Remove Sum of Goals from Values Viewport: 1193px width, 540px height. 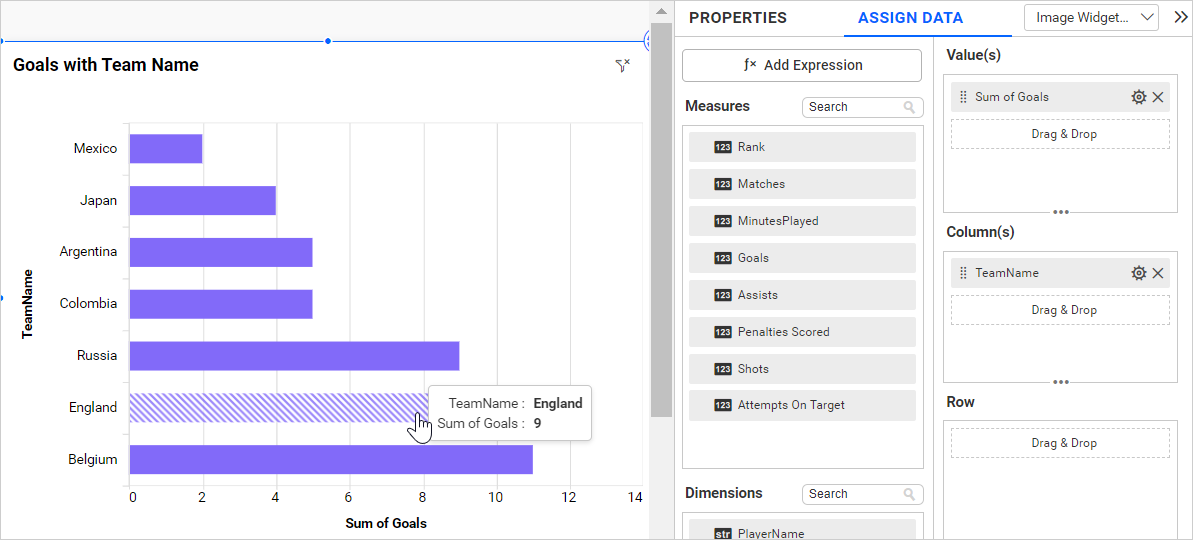click(1158, 97)
